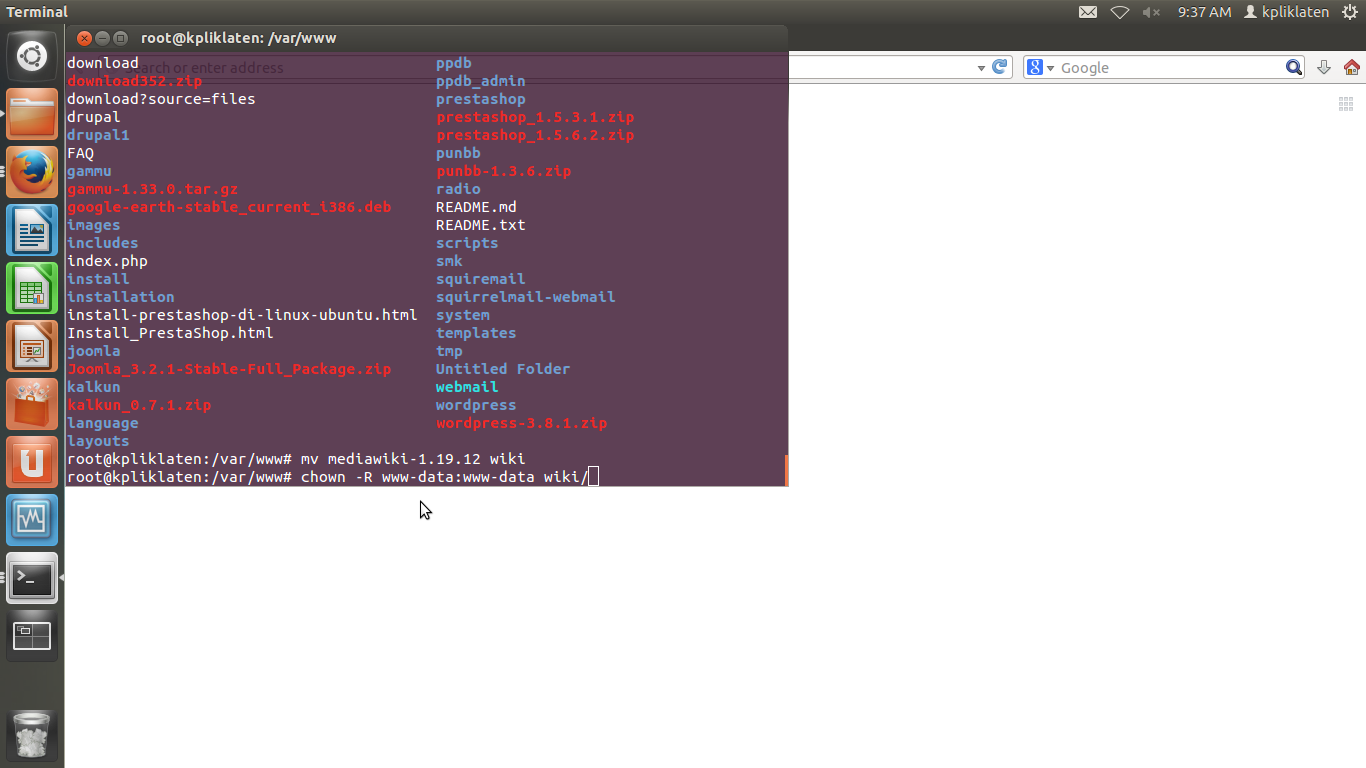
Task: Click 'wordpress-3.8.1.zip' file name
Action: pos(521,423)
